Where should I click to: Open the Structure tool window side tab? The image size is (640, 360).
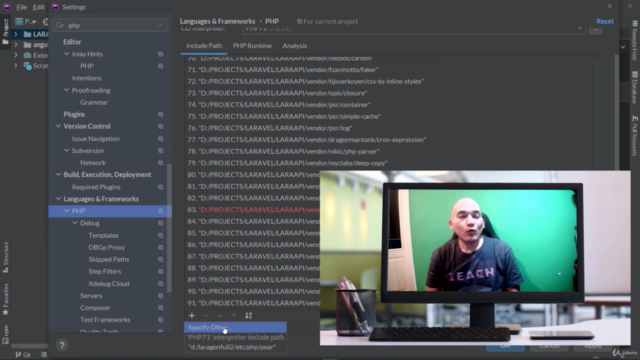tap(5, 258)
